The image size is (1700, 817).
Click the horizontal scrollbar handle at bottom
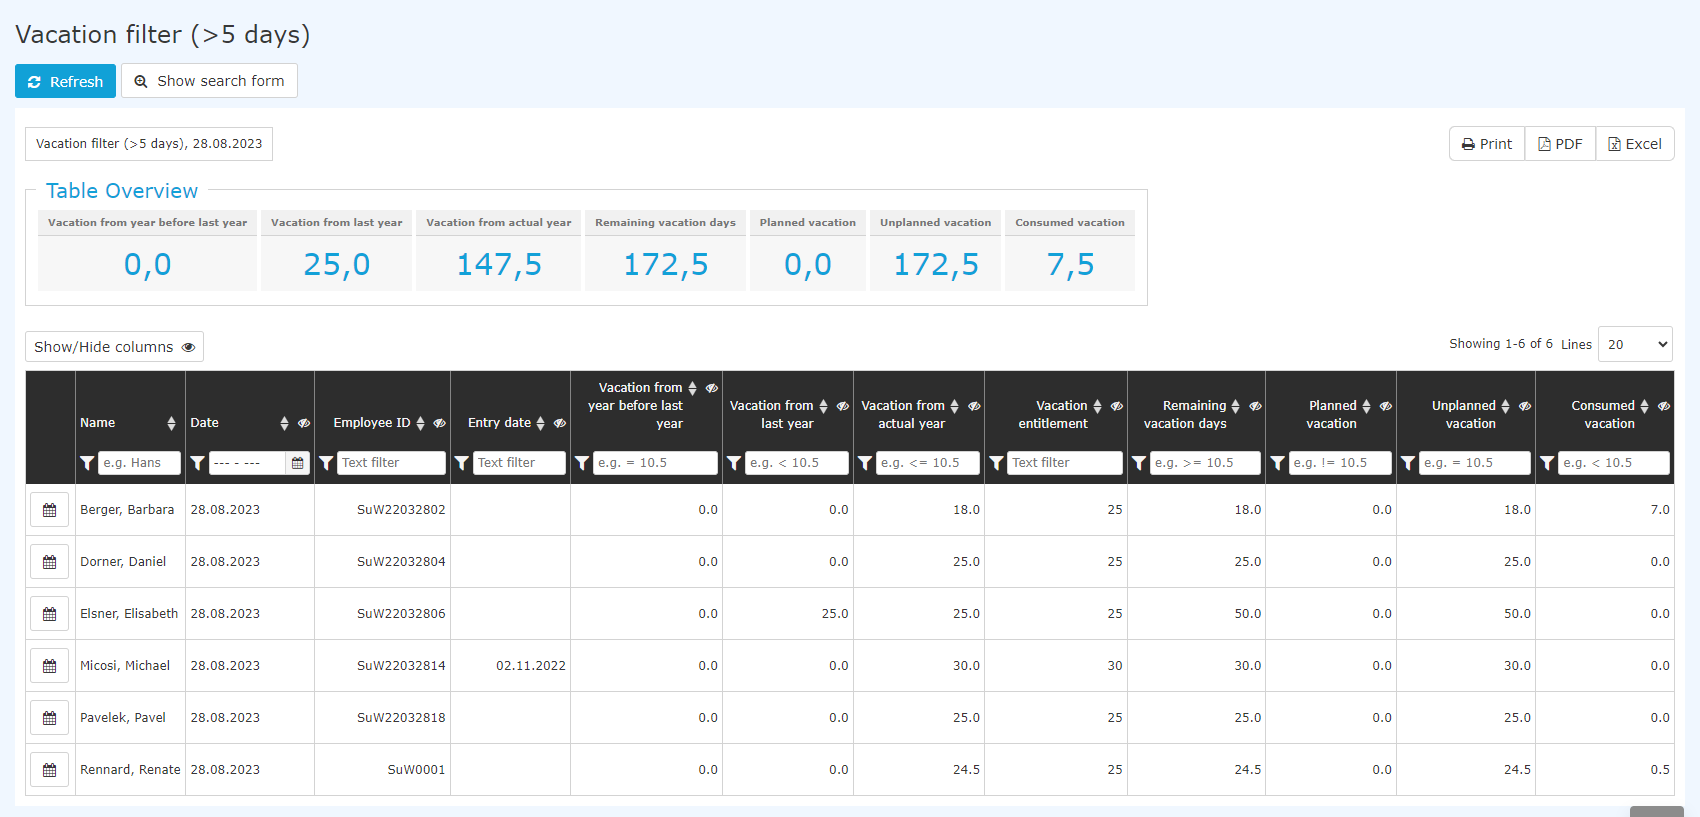[x=1657, y=811]
